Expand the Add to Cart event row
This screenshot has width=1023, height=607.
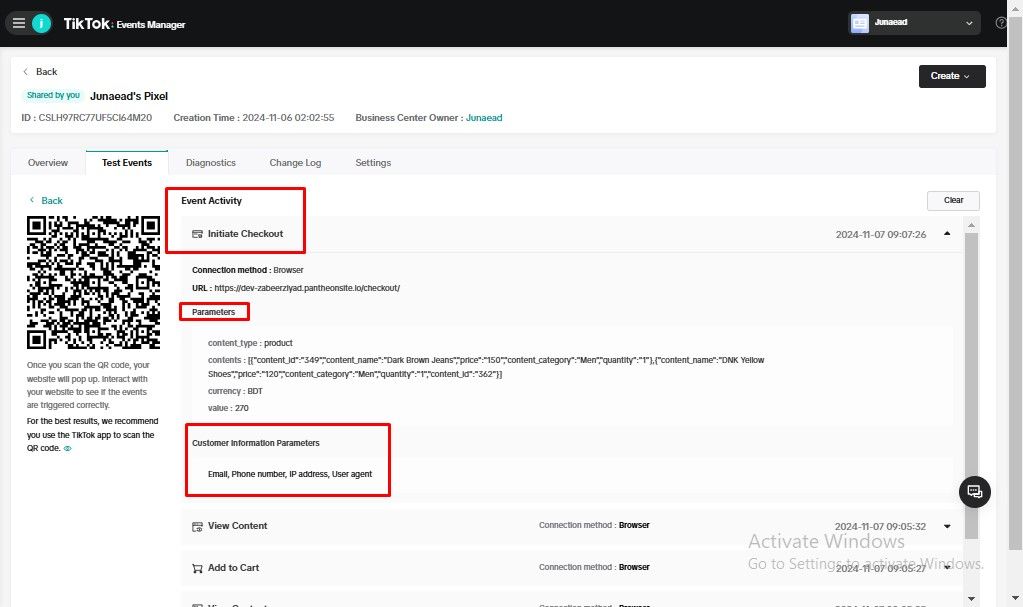(947, 567)
